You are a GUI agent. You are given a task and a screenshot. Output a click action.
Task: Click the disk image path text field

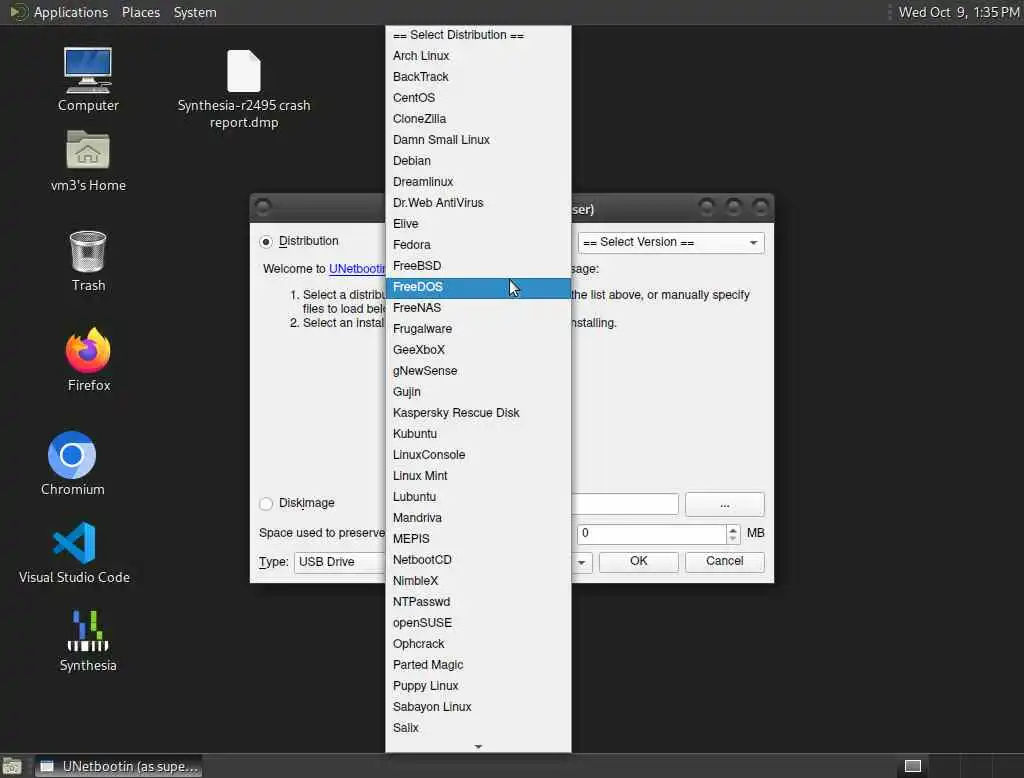pos(625,504)
